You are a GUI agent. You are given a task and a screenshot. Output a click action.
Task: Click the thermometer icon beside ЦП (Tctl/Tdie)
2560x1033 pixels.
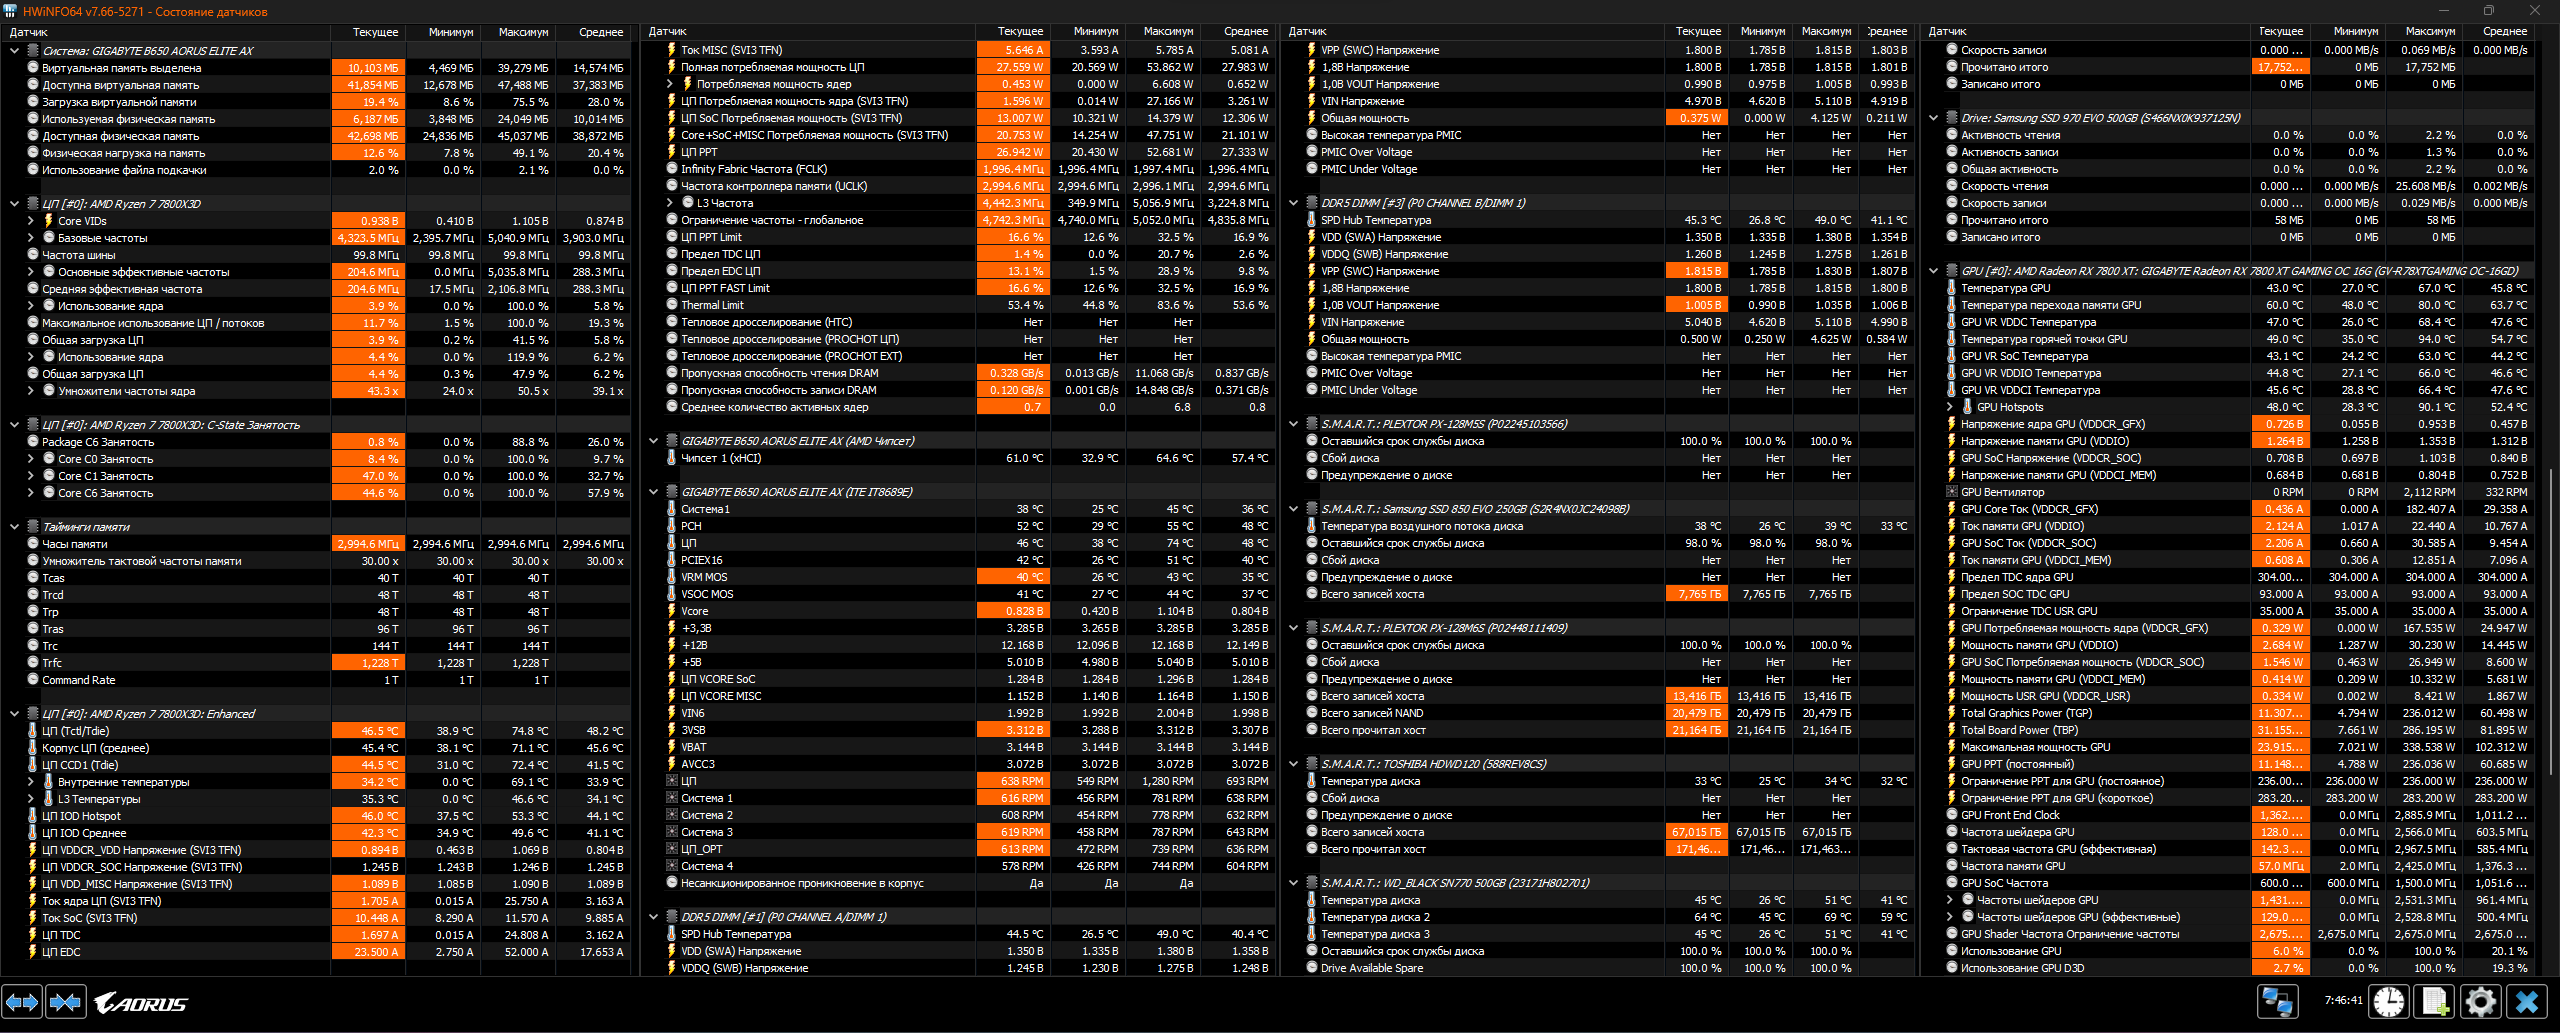point(33,731)
